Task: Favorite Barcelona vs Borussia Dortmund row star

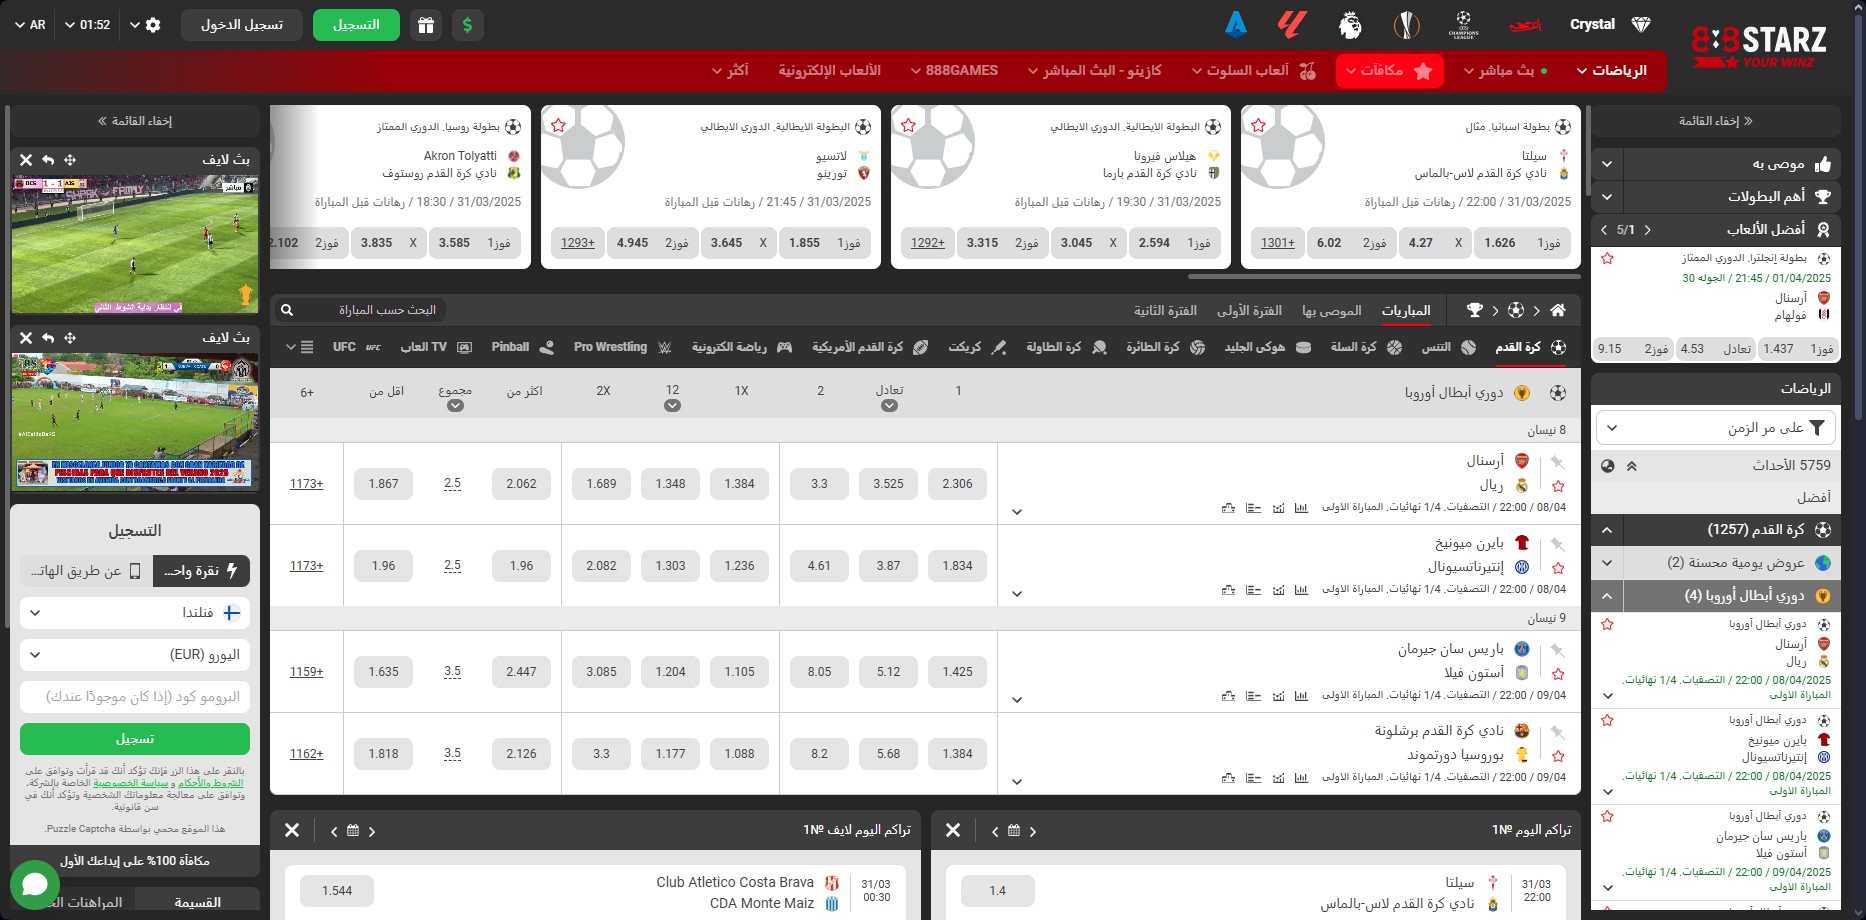Action: 1558,756
